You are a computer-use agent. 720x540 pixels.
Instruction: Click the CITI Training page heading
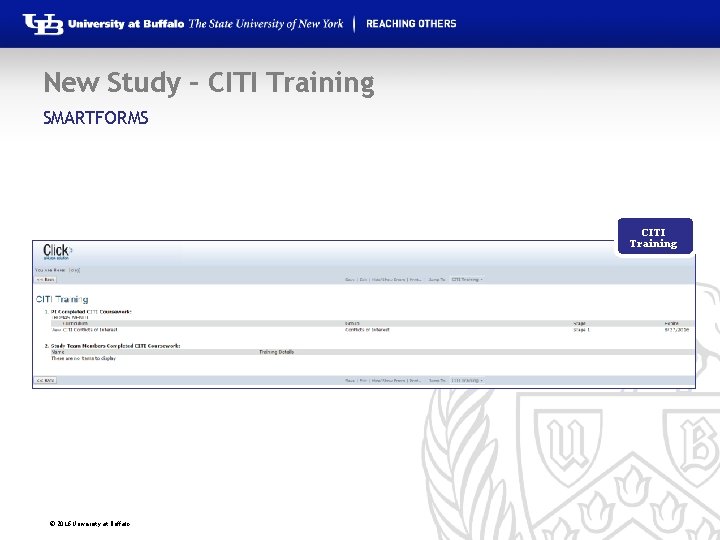62,299
